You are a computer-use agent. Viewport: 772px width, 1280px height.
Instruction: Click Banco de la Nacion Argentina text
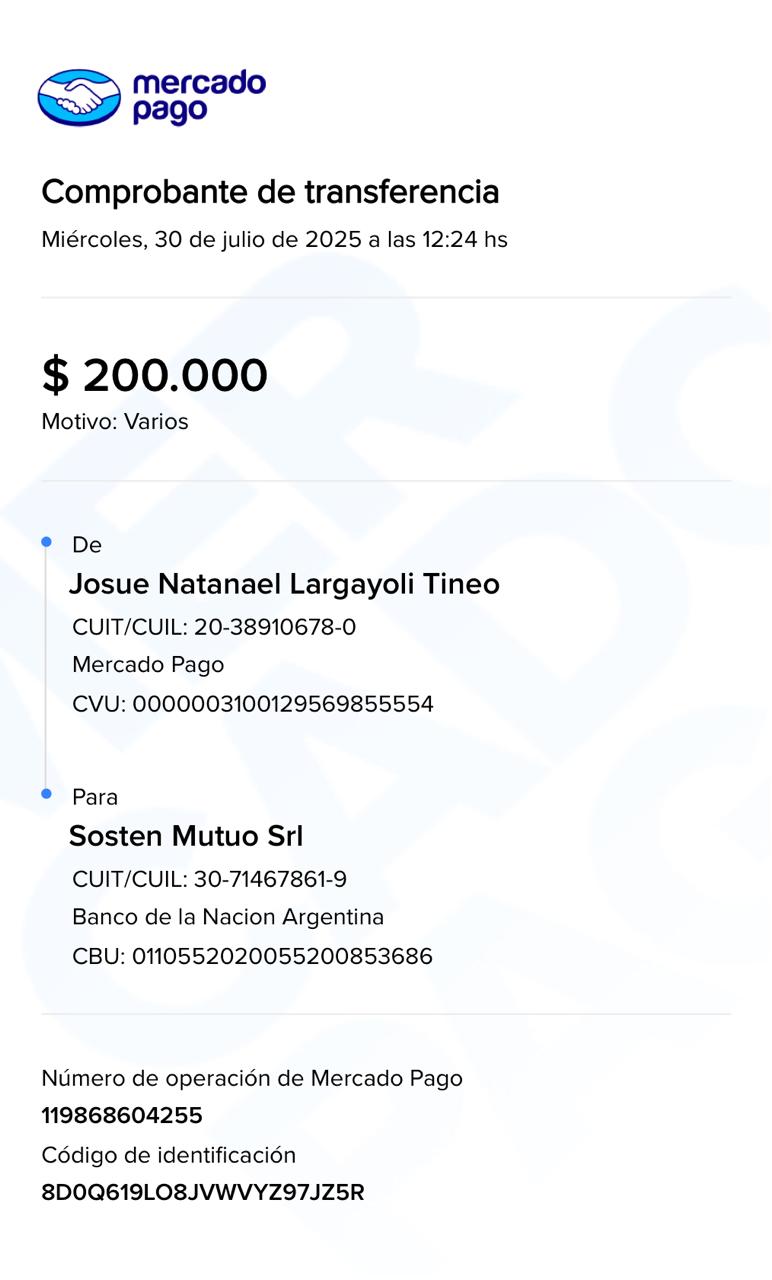[228, 917]
